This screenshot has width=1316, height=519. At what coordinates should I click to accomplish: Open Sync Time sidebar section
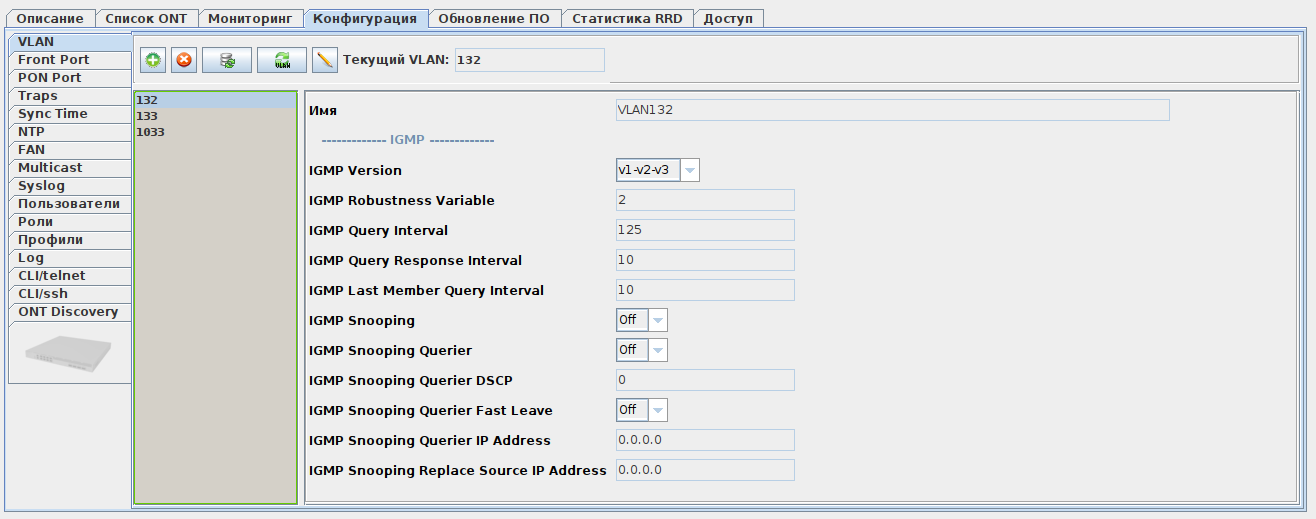click(69, 114)
